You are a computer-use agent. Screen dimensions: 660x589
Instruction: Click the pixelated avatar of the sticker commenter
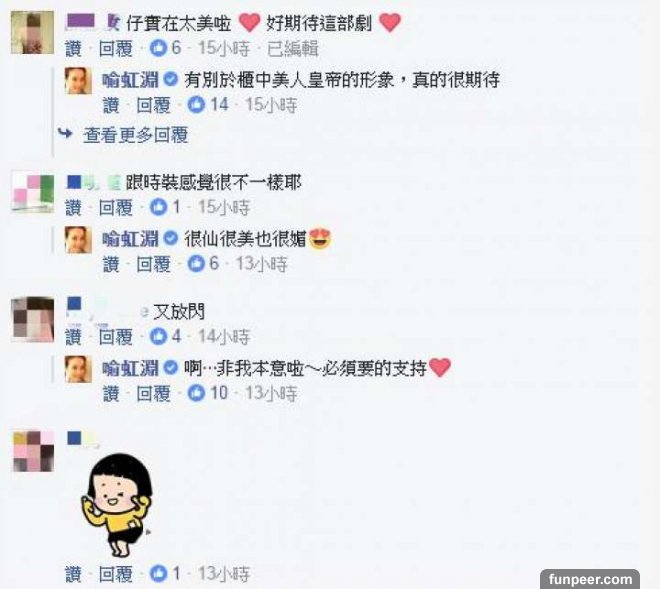click(34, 451)
